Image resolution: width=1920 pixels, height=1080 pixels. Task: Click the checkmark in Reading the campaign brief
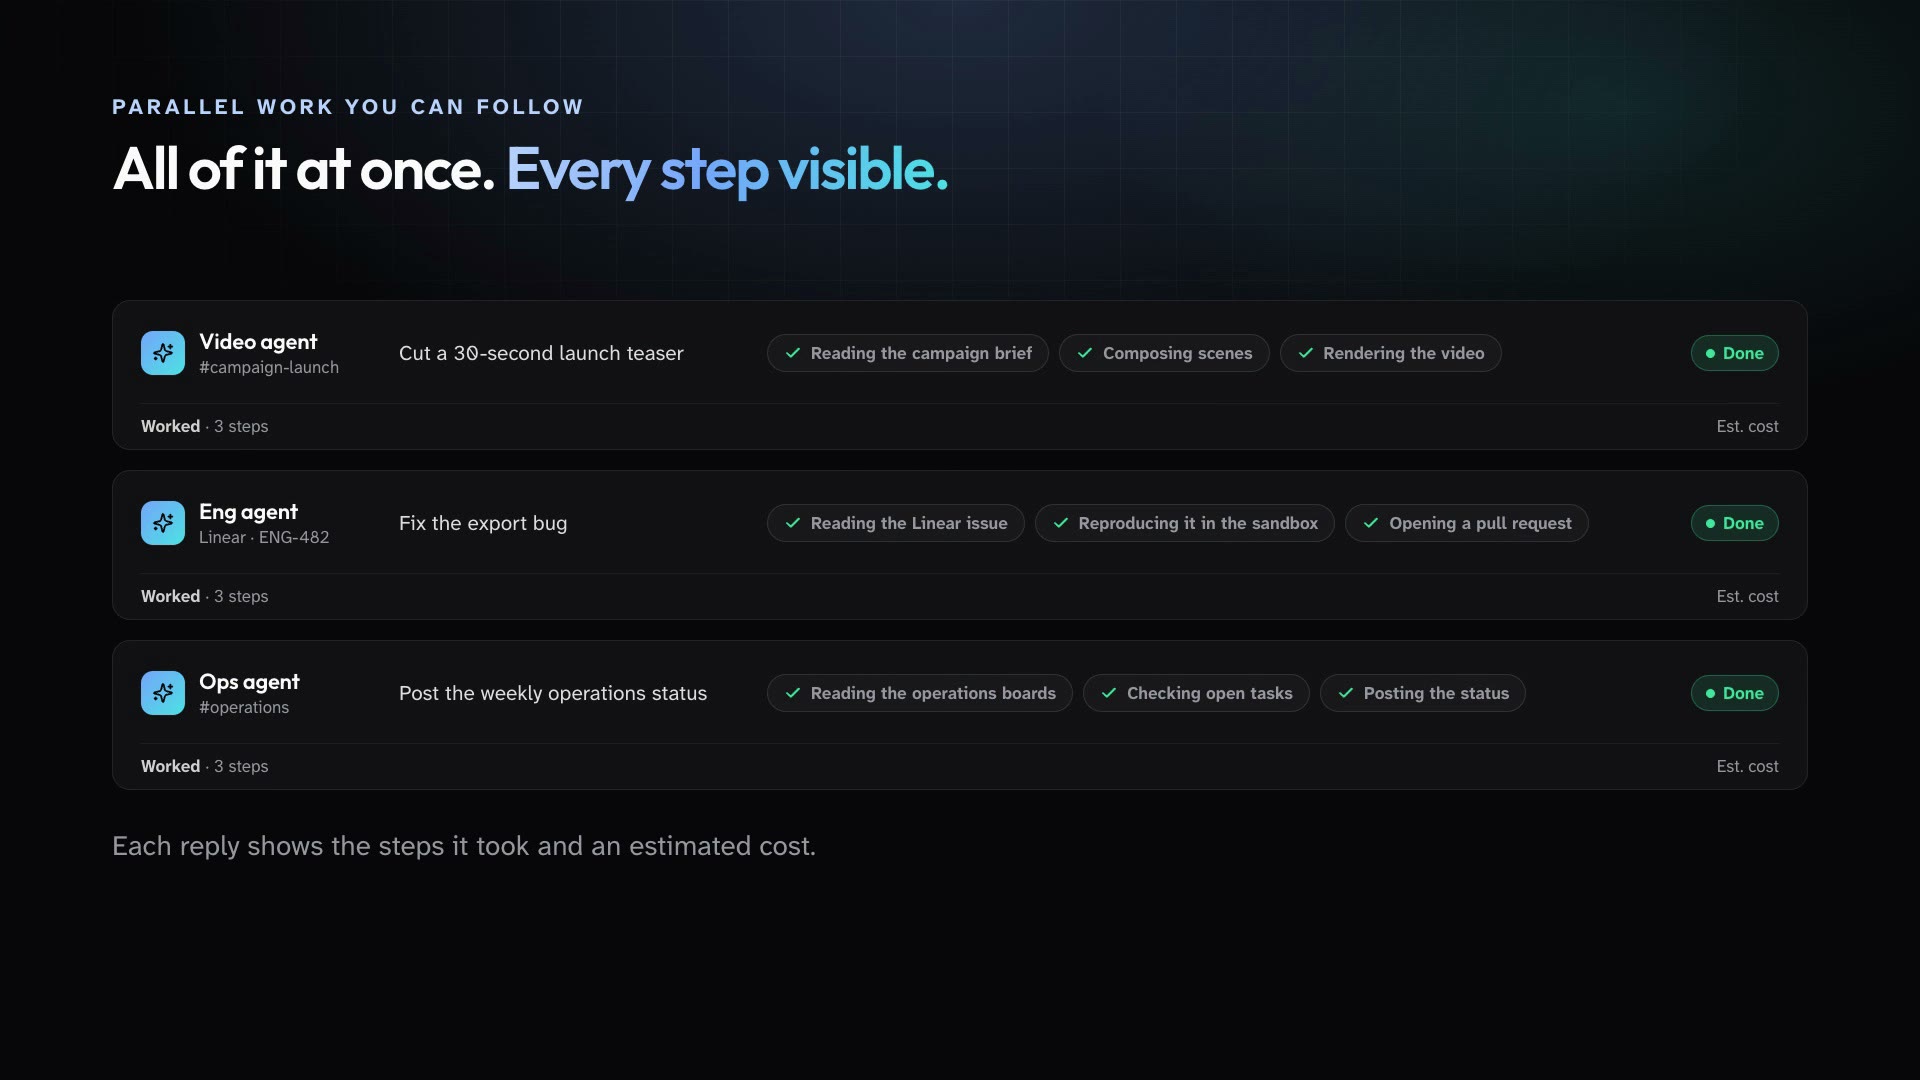[x=793, y=353]
